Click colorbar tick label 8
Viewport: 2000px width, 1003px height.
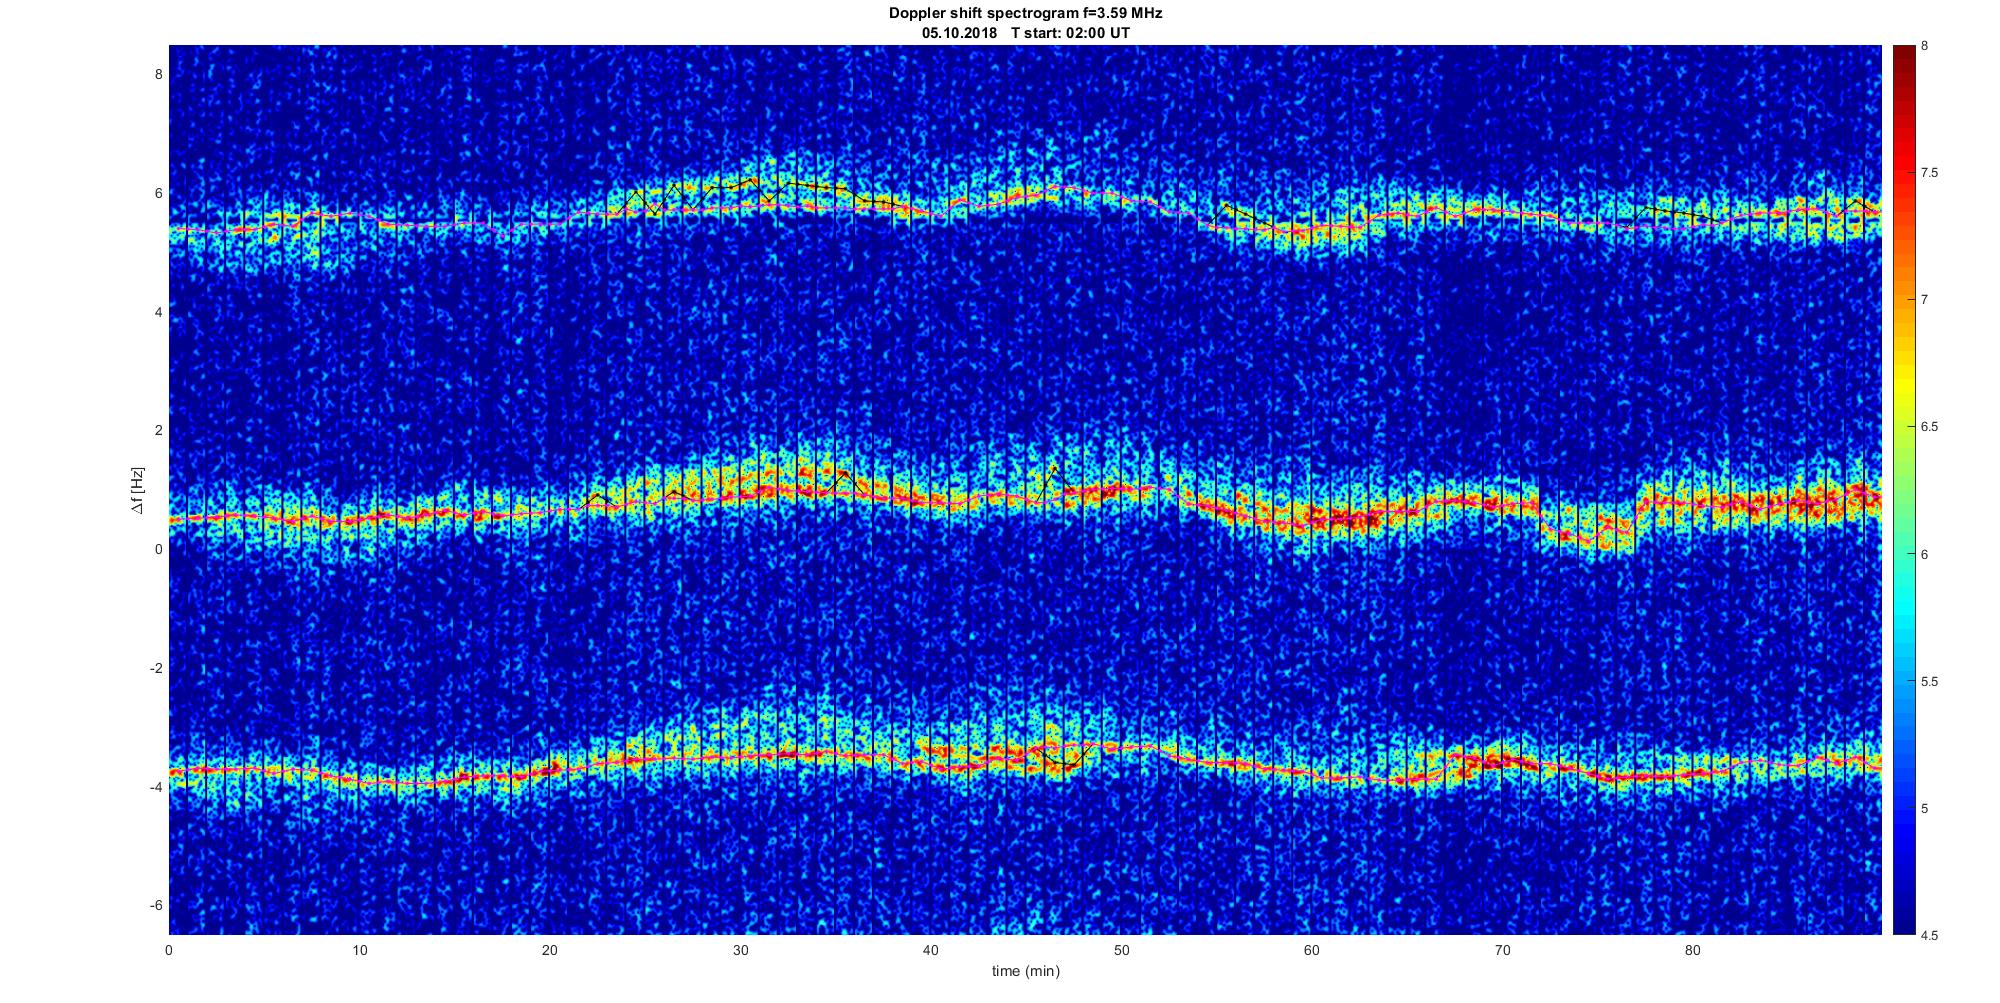click(1925, 46)
